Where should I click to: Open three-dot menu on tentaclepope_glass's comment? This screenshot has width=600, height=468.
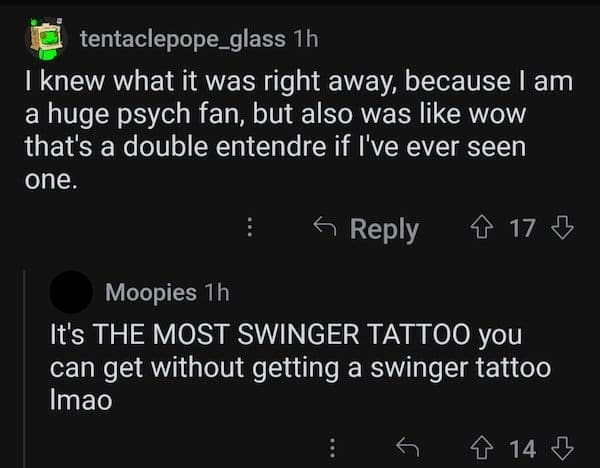tap(250, 228)
